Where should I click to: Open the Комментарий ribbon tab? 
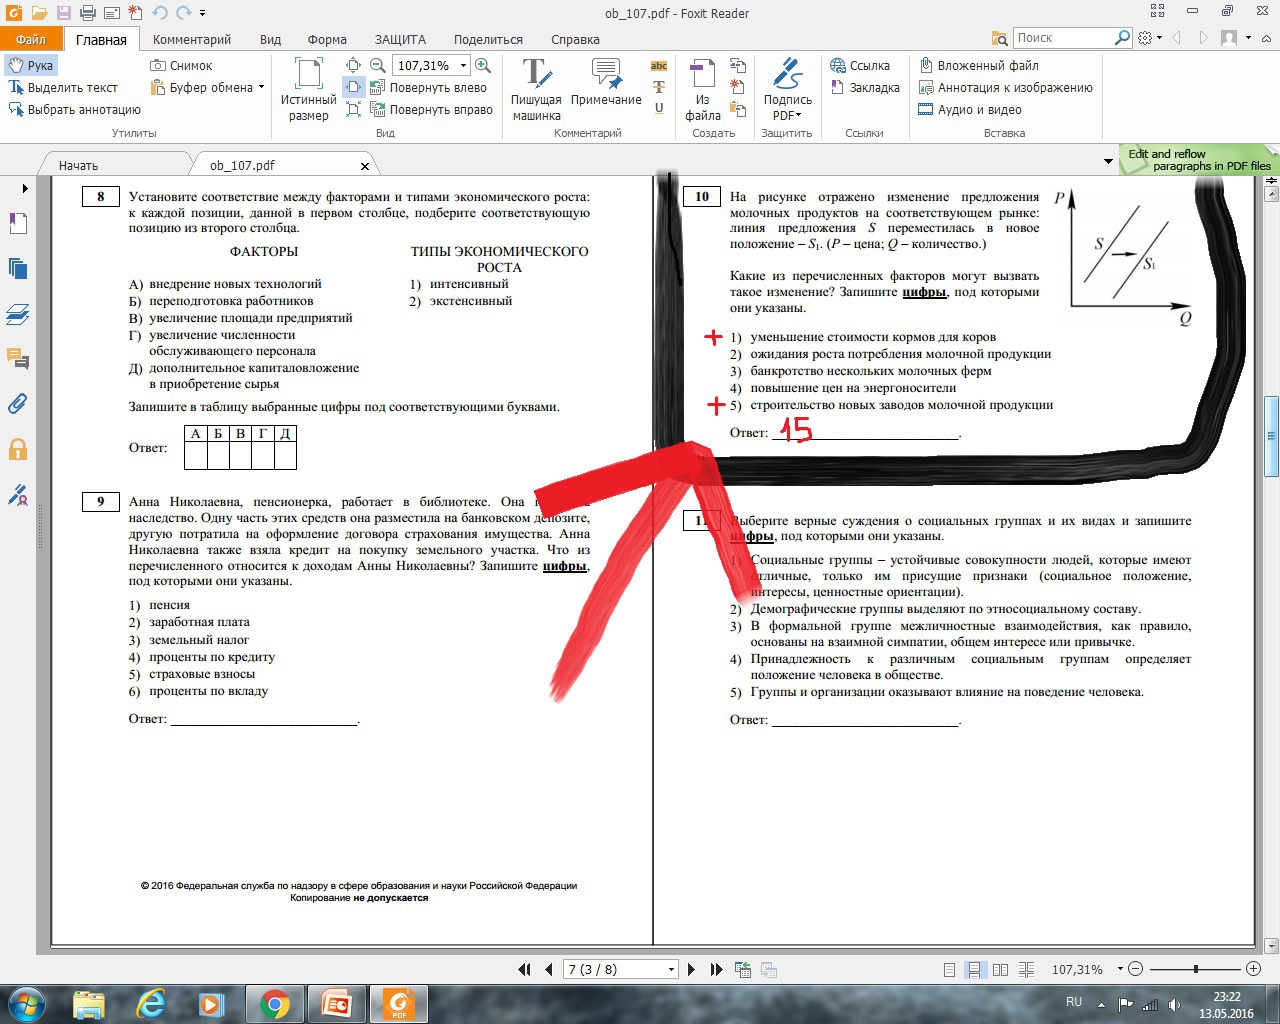[x=191, y=39]
